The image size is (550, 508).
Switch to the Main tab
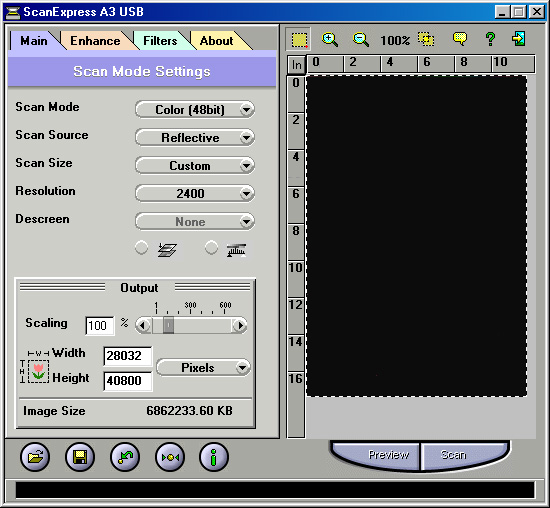34,41
